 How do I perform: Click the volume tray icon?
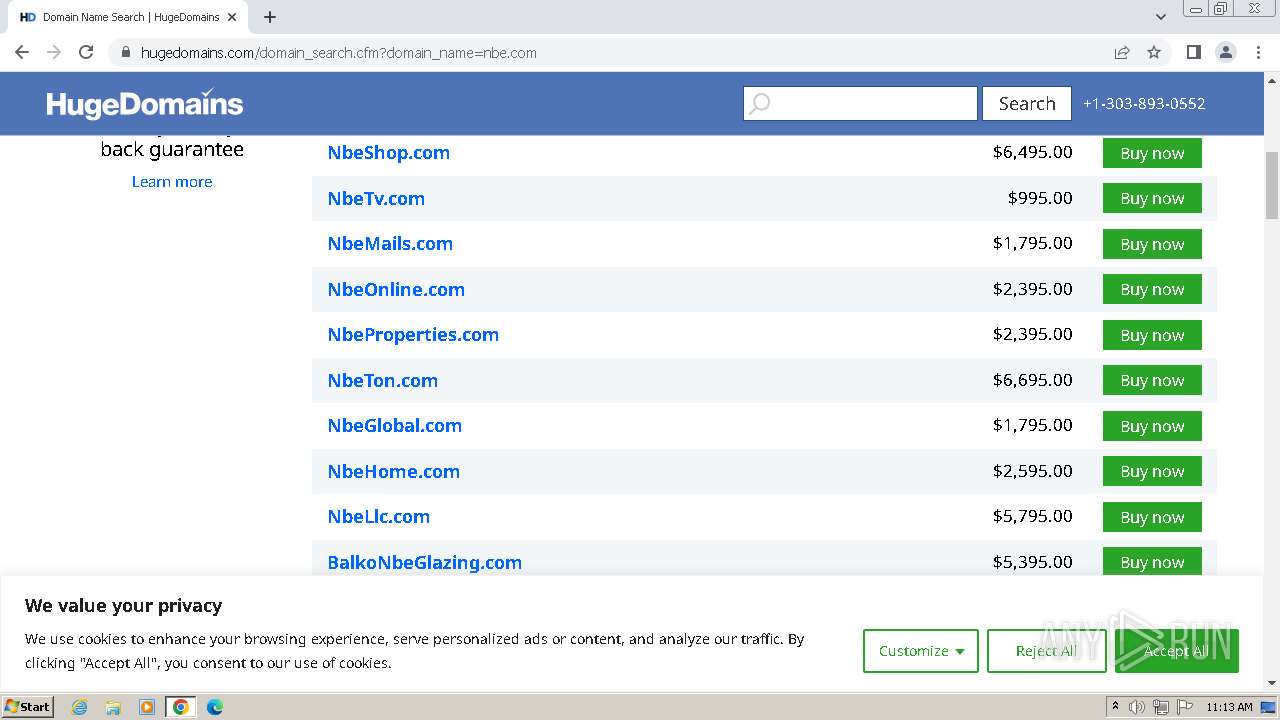tap(1137, 707)
